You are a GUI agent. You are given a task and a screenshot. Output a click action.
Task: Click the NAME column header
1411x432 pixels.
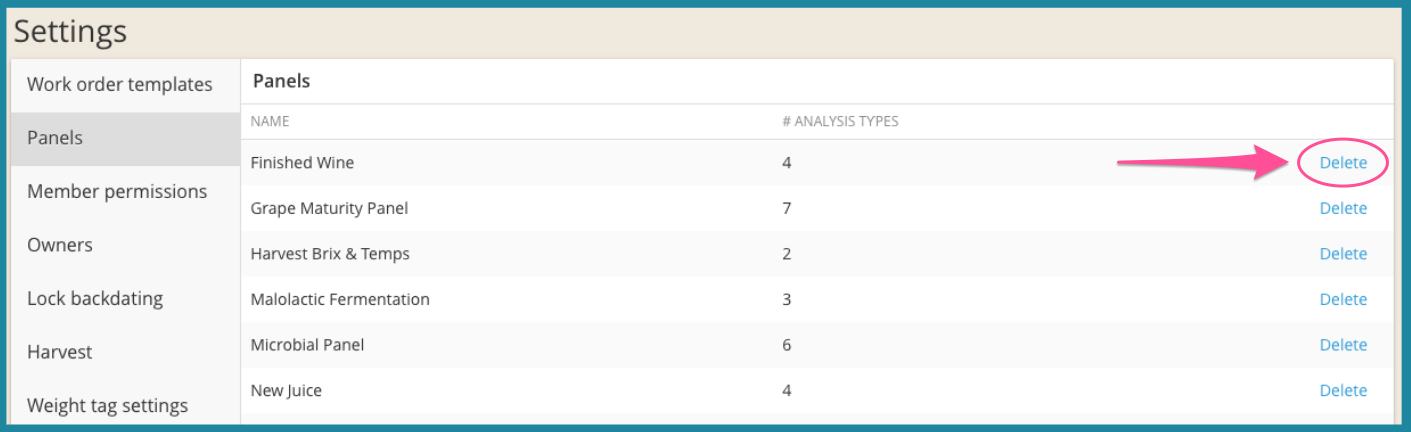pyautogui.click(x=270, y=122)
